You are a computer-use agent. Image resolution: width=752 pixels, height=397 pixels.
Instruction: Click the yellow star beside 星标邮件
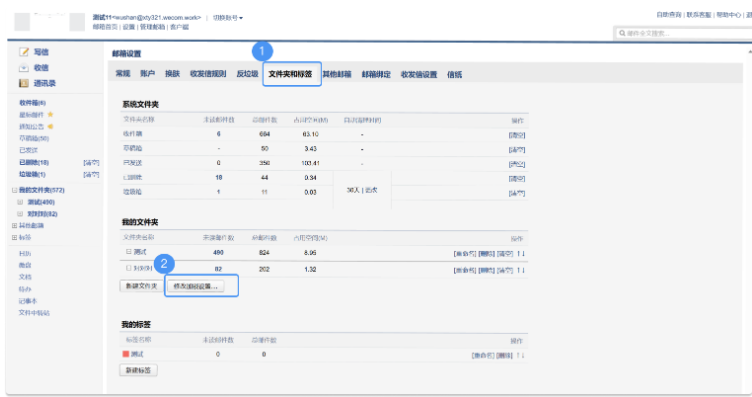[x=50, y=115]
